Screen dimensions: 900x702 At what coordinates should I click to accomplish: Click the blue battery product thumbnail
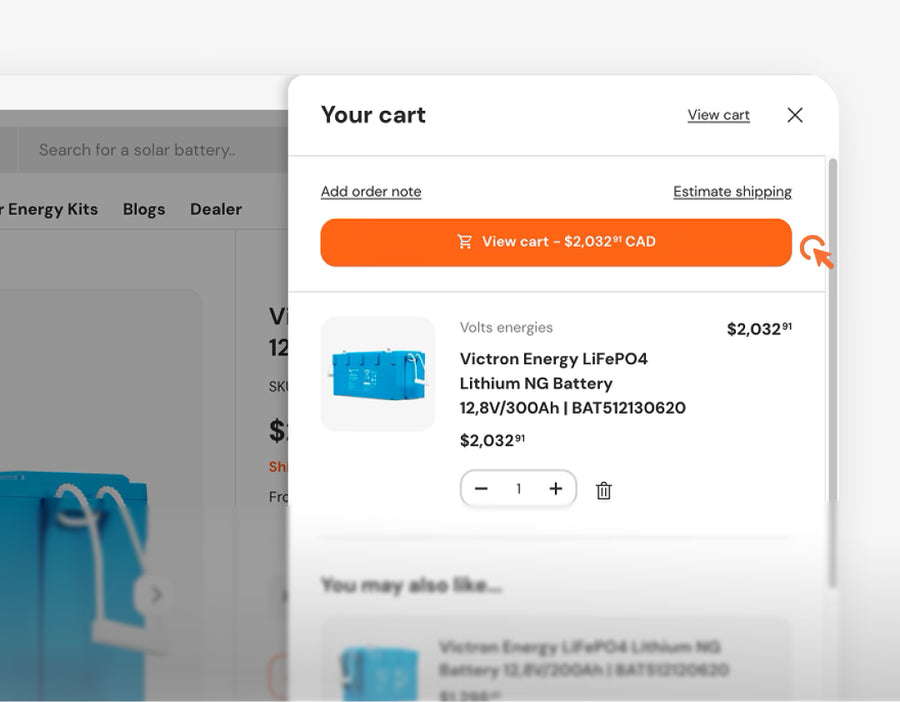point(377,373)
